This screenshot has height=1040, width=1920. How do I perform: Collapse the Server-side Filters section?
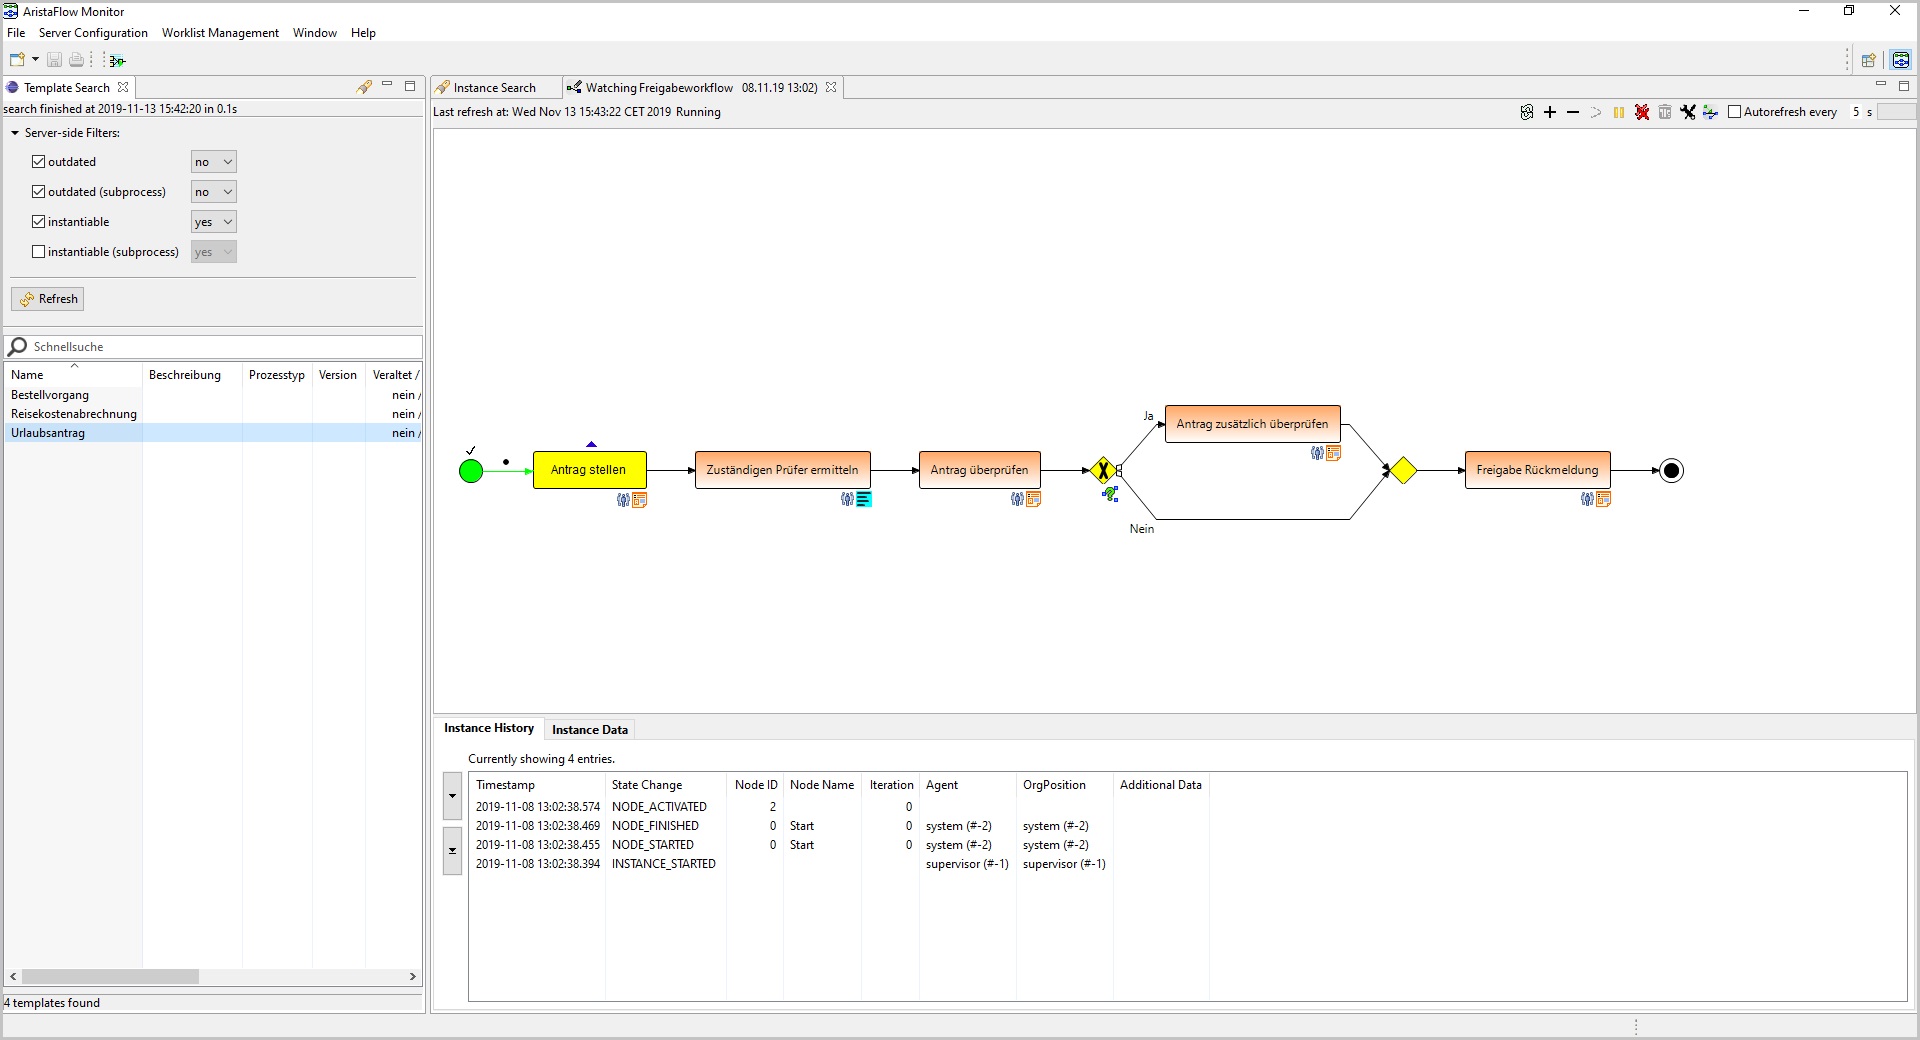coord(15,133)
